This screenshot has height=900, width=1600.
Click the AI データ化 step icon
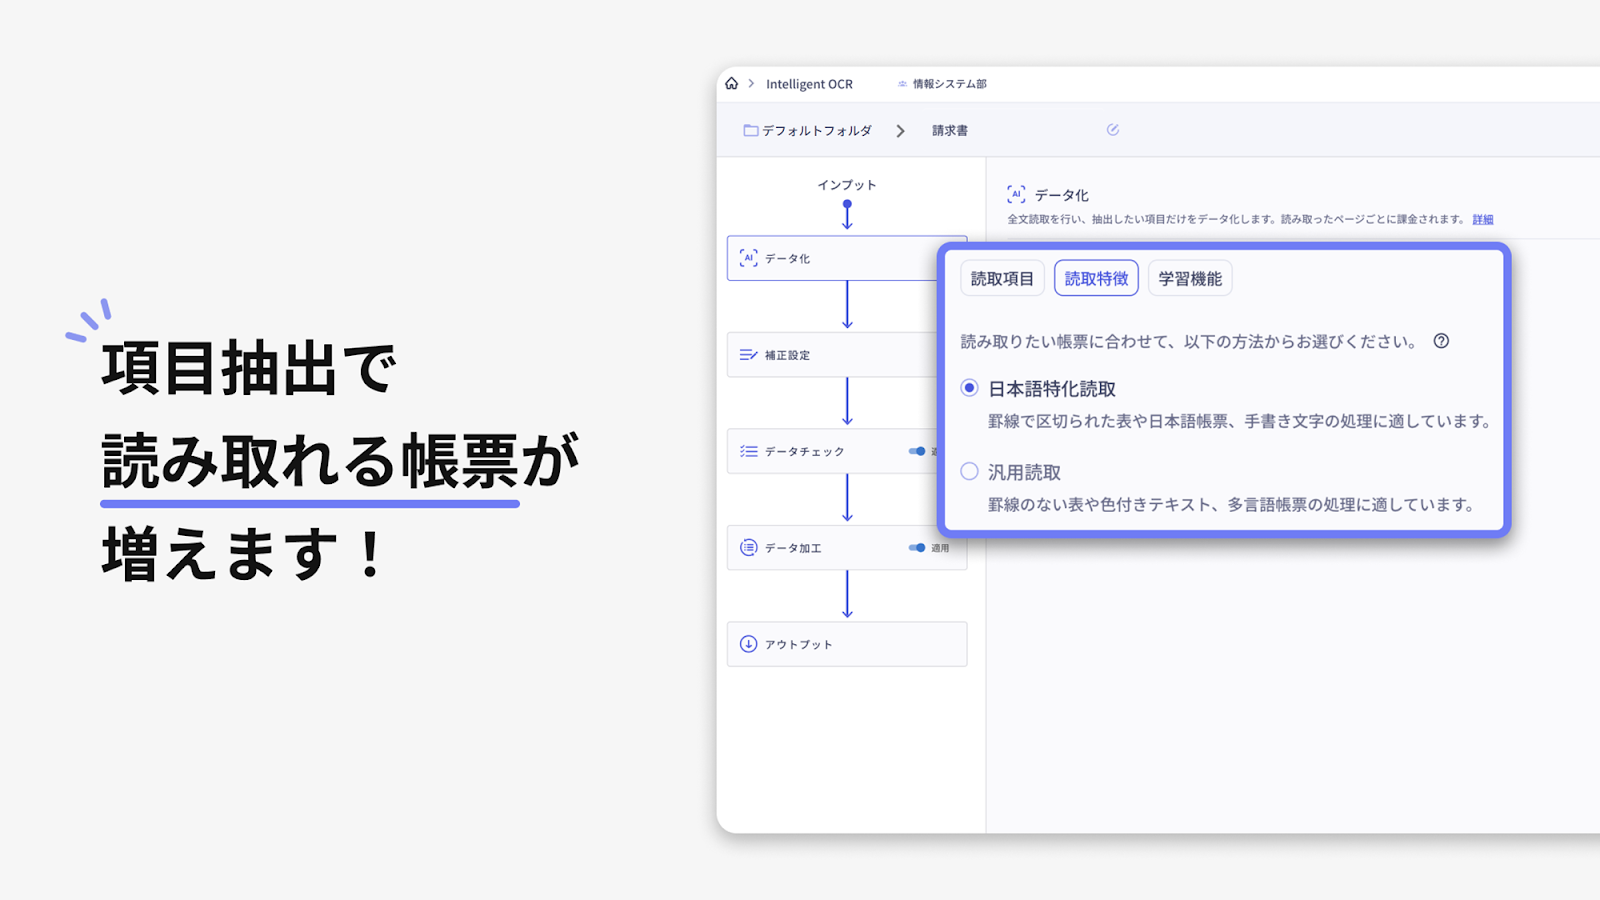coord(748,258)
